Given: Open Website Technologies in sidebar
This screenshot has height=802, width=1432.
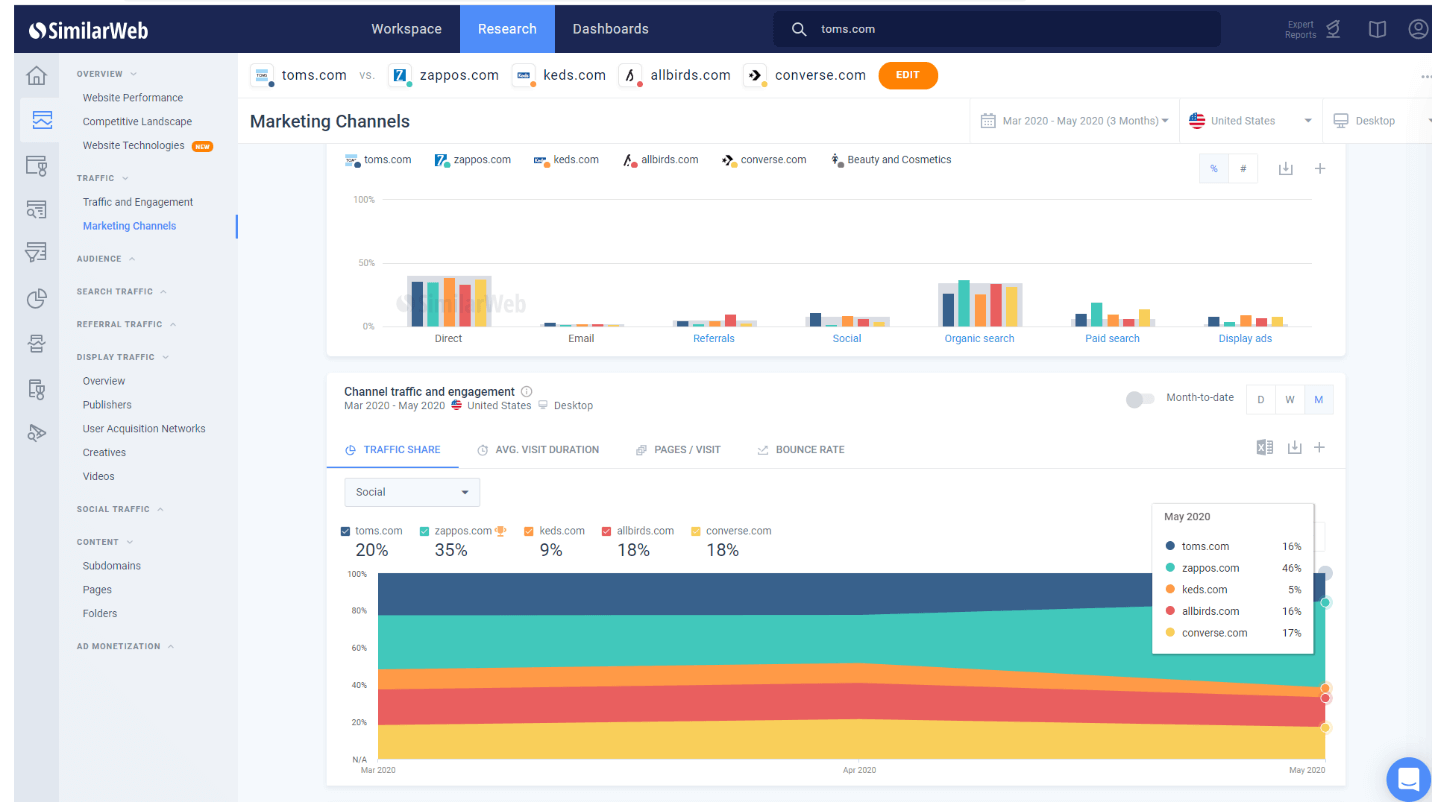Looking at the screenshot, I should coord(134,146).
